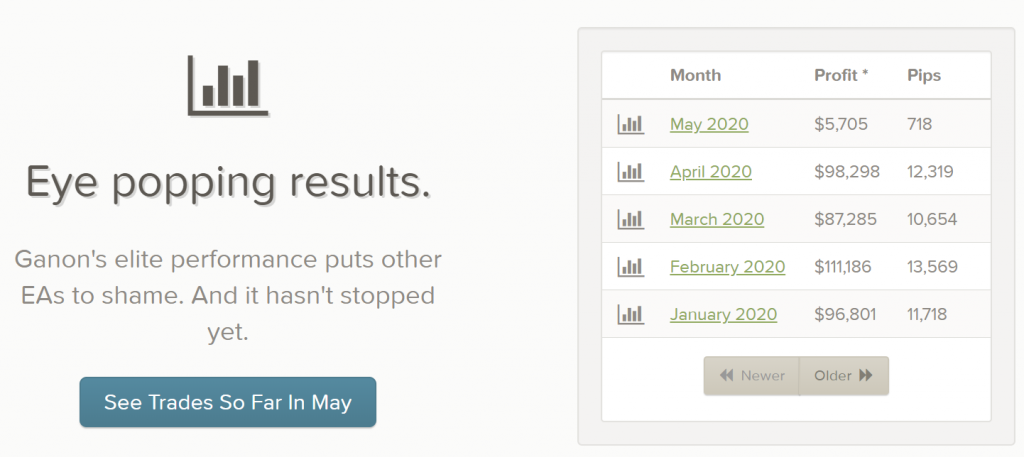This screenshot has height=457, width=1024.
Task: Click the $111,186 profit value for February
Action: [842, 267]
